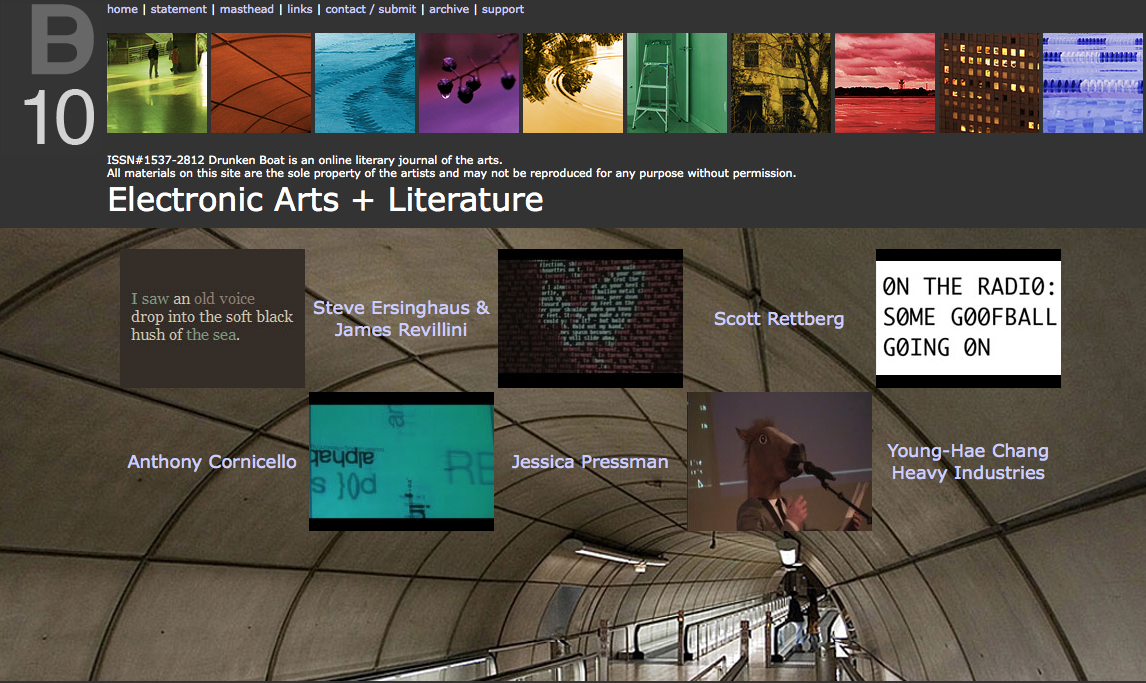
Task: Browse the archive link
Action: tap(449, 9)
